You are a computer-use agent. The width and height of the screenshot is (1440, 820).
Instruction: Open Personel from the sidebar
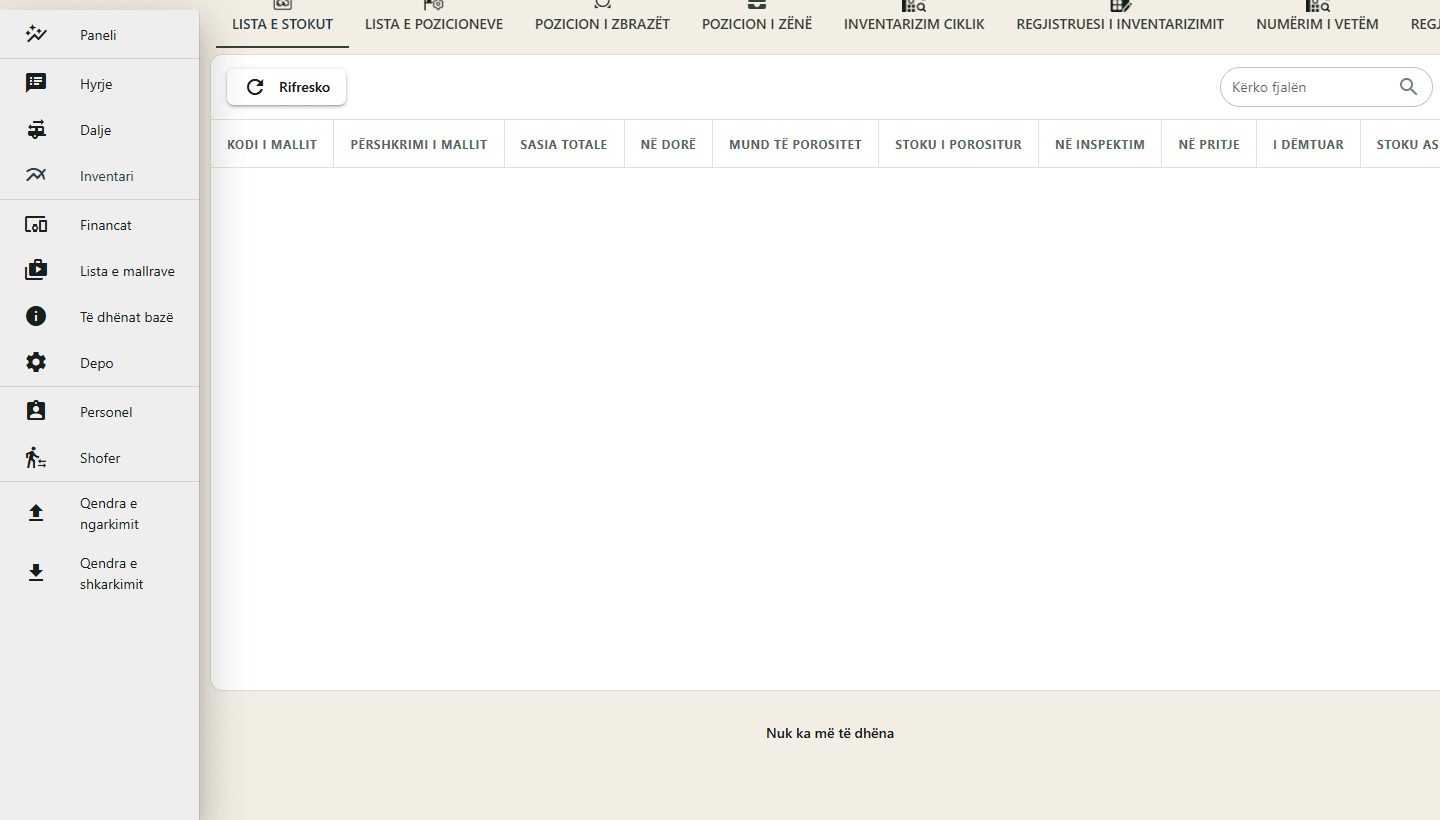[x=100, y=411]
